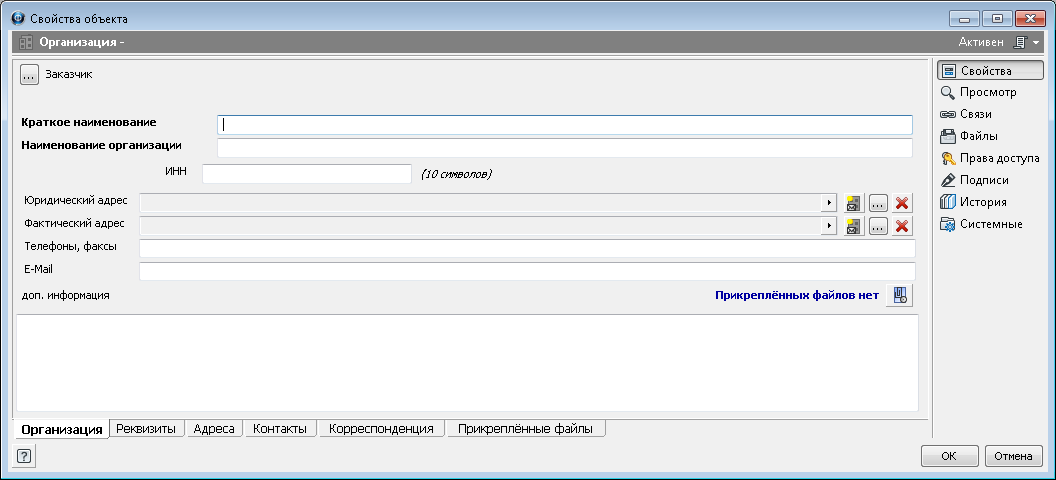Click the attach file paperclip icon
The height and width of the screenshot is (480, 1056).
900,295
